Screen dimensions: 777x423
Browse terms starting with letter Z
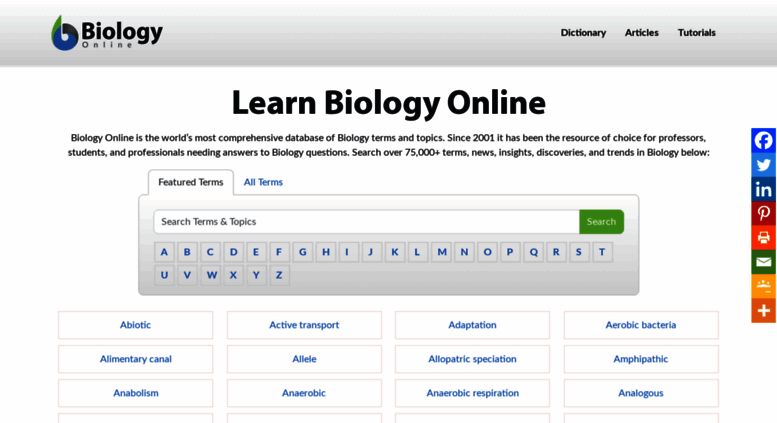point(279,275)
